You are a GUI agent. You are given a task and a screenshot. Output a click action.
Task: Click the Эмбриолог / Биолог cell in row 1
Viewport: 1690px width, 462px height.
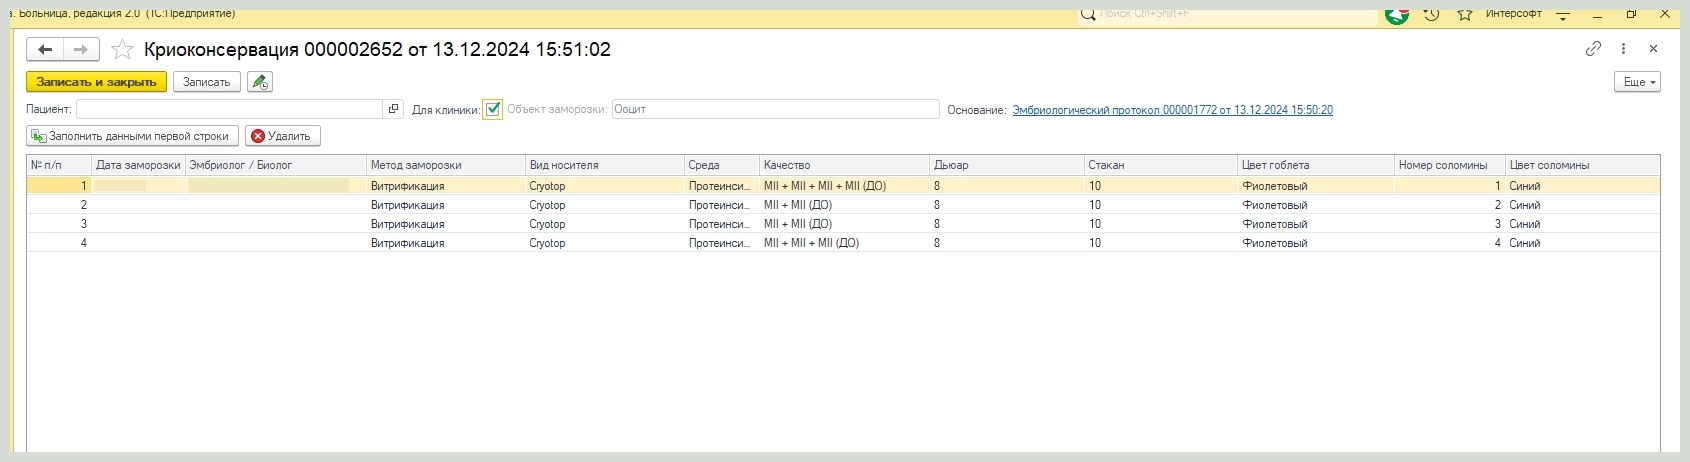coord(276,186)
